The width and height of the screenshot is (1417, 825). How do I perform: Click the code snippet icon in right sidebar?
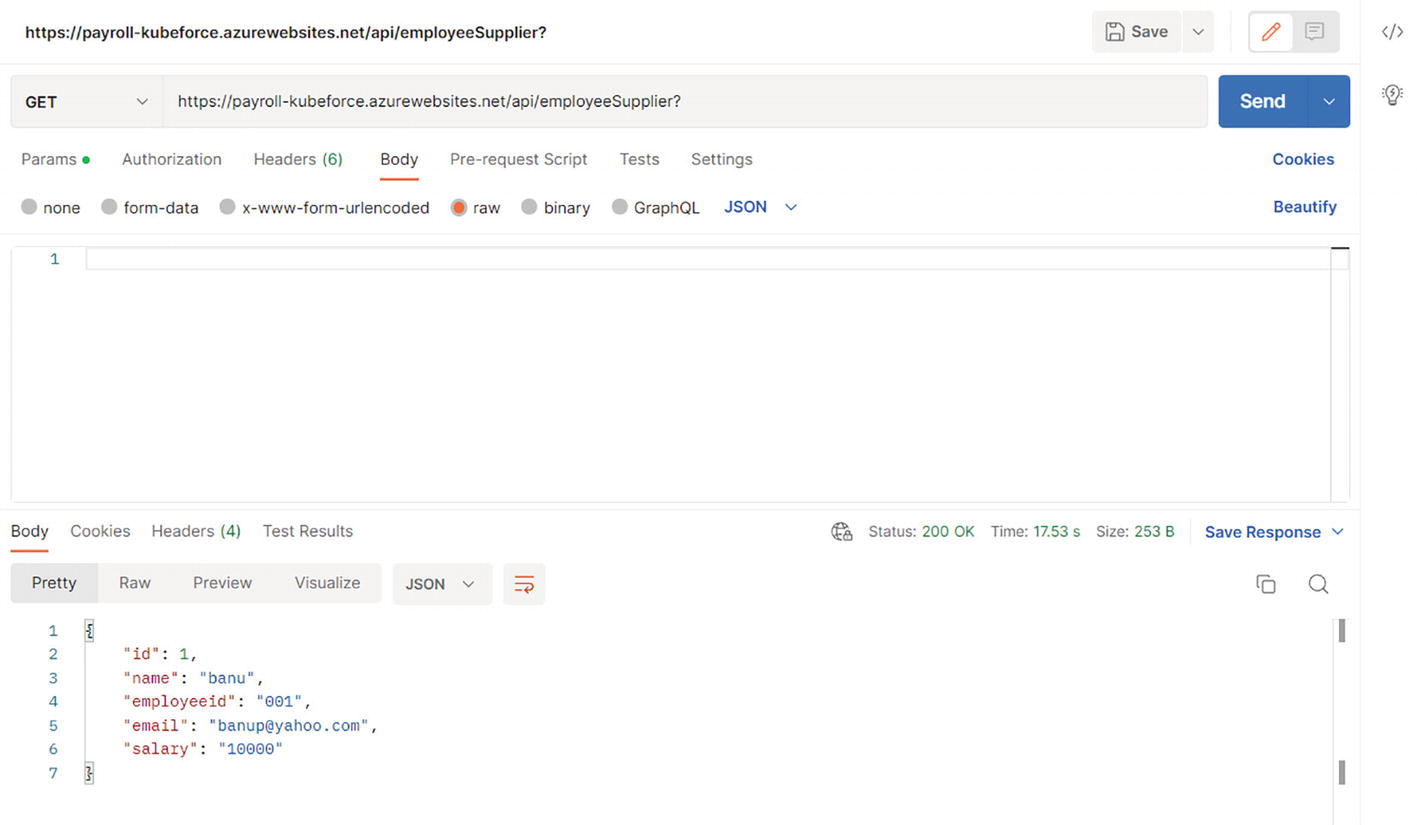pos(1392,32)
